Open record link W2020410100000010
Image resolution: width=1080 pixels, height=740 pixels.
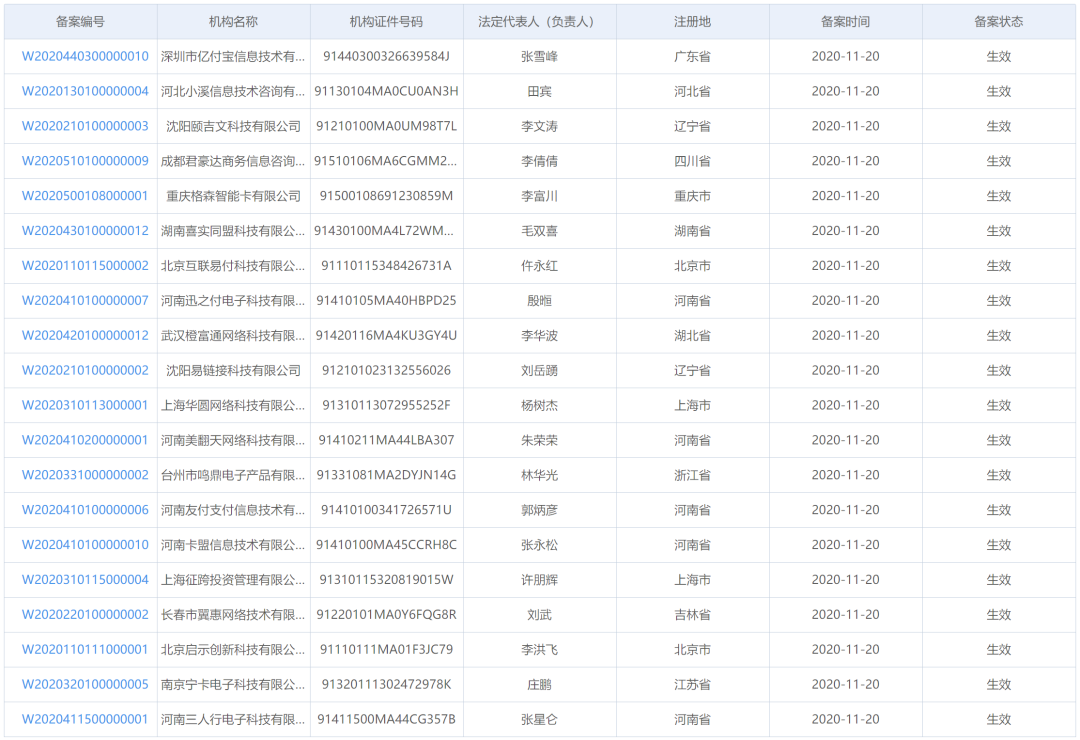tap(85, 544)
